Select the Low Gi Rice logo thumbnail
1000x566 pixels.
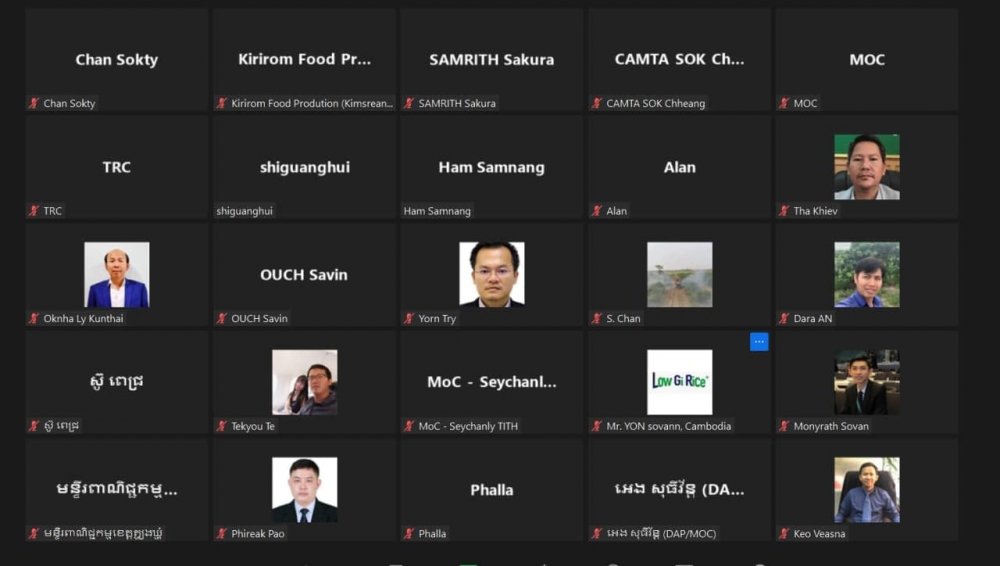point(679,382)
